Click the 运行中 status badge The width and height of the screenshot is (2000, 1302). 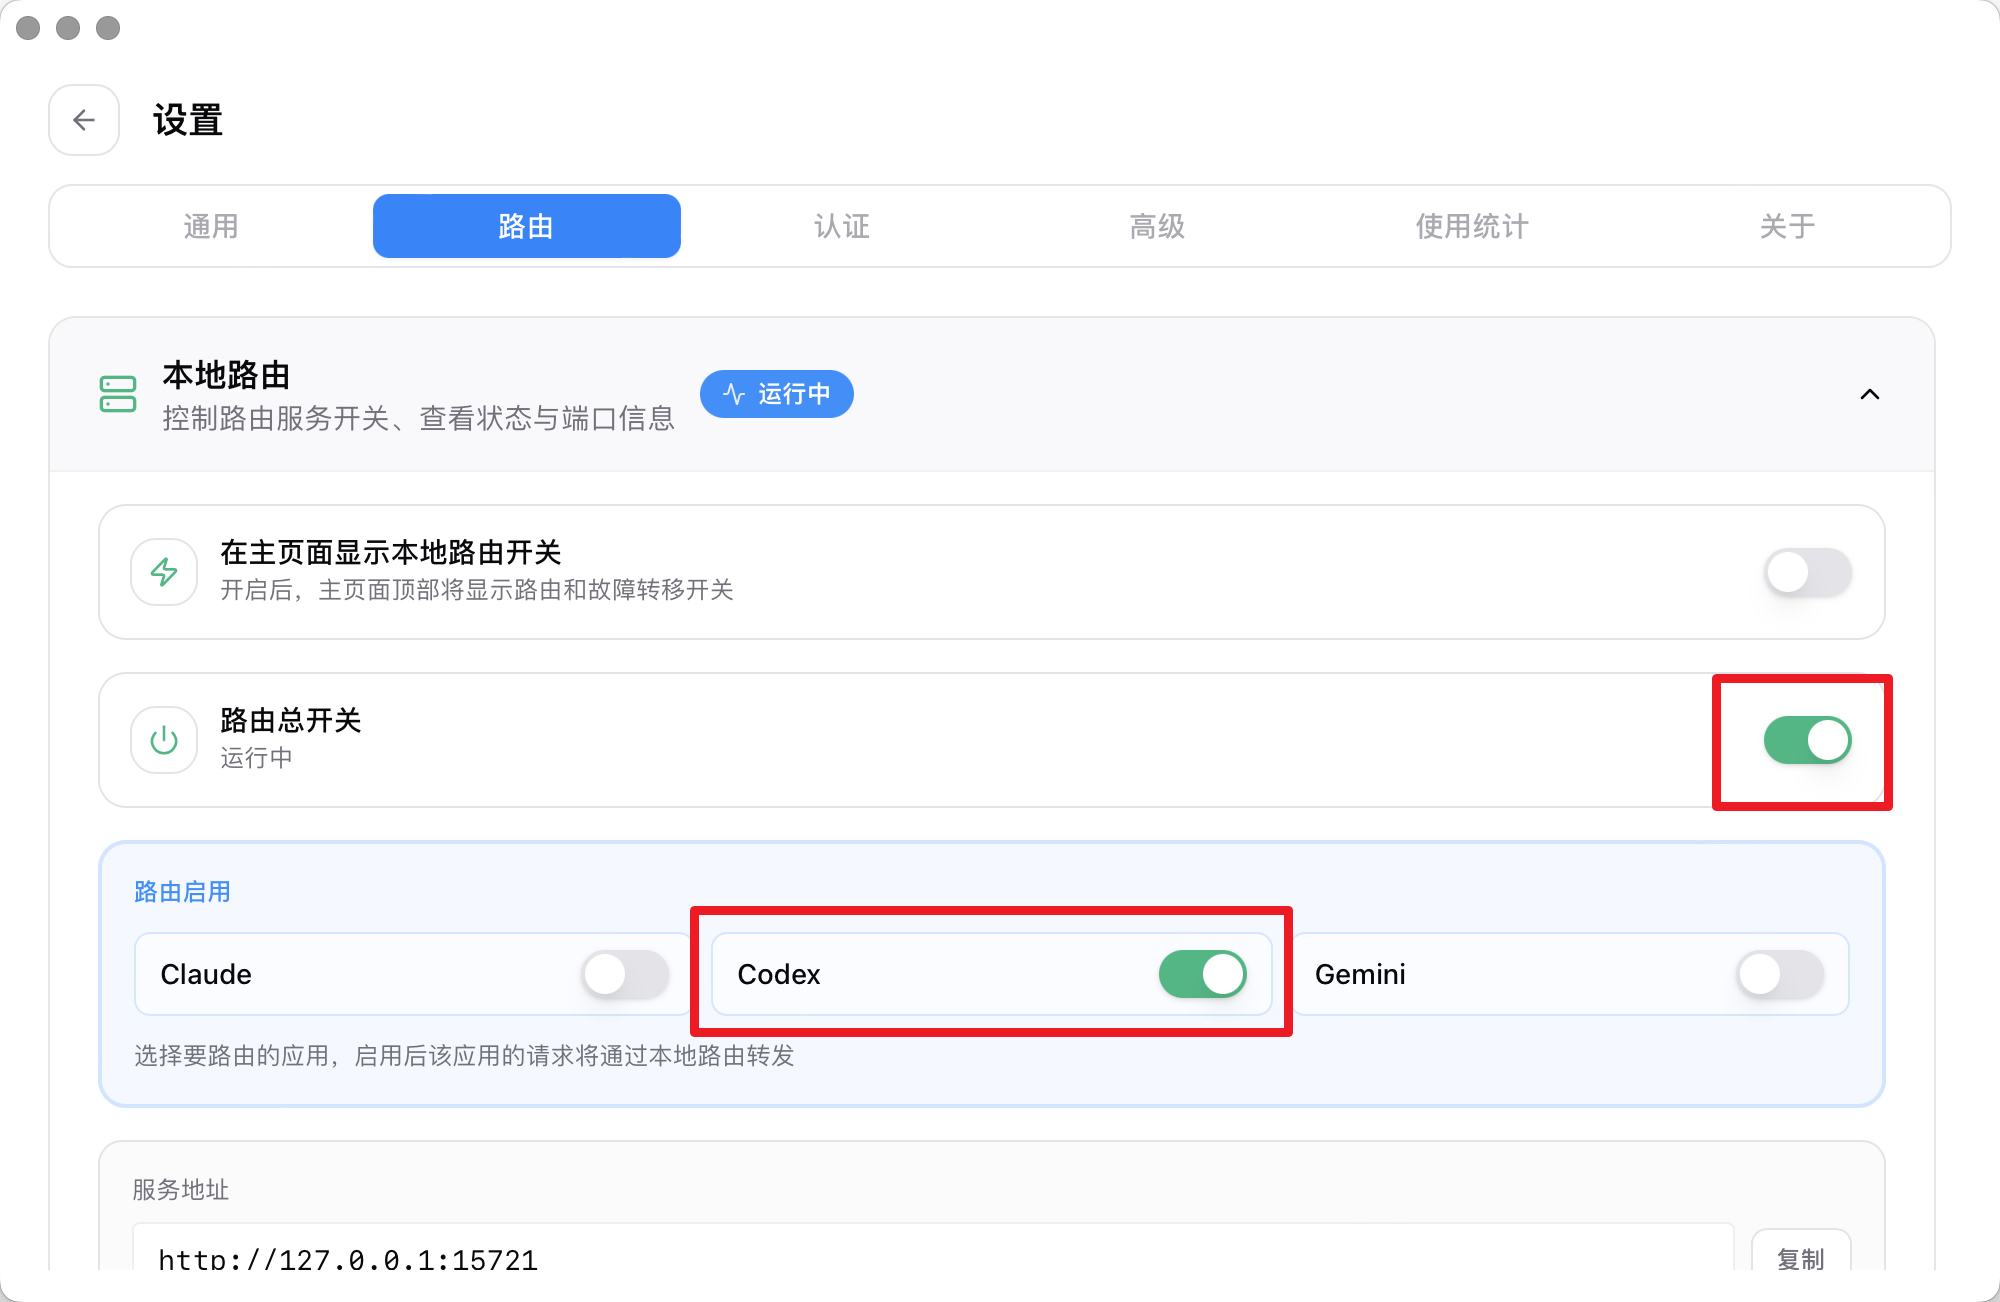(777, 394)
